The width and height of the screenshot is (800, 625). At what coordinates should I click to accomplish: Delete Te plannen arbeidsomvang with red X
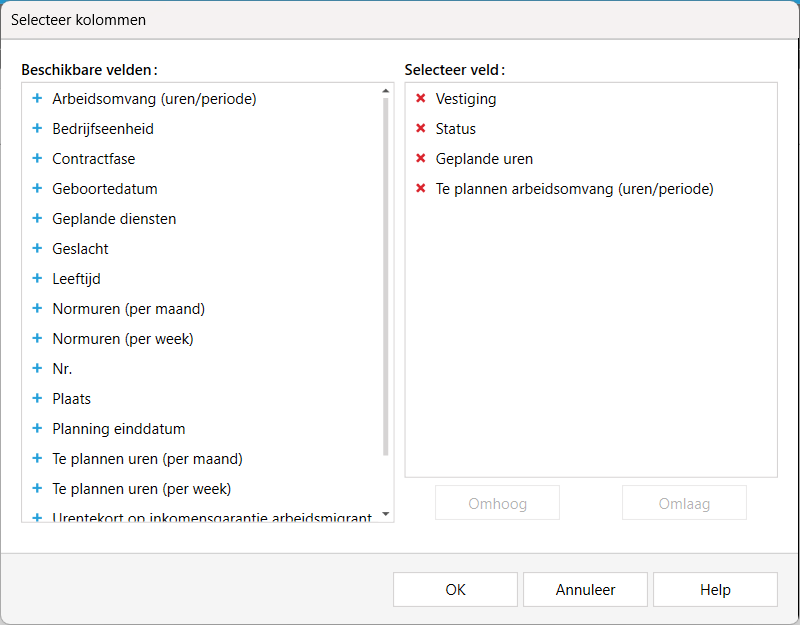(x=421, y=189)
